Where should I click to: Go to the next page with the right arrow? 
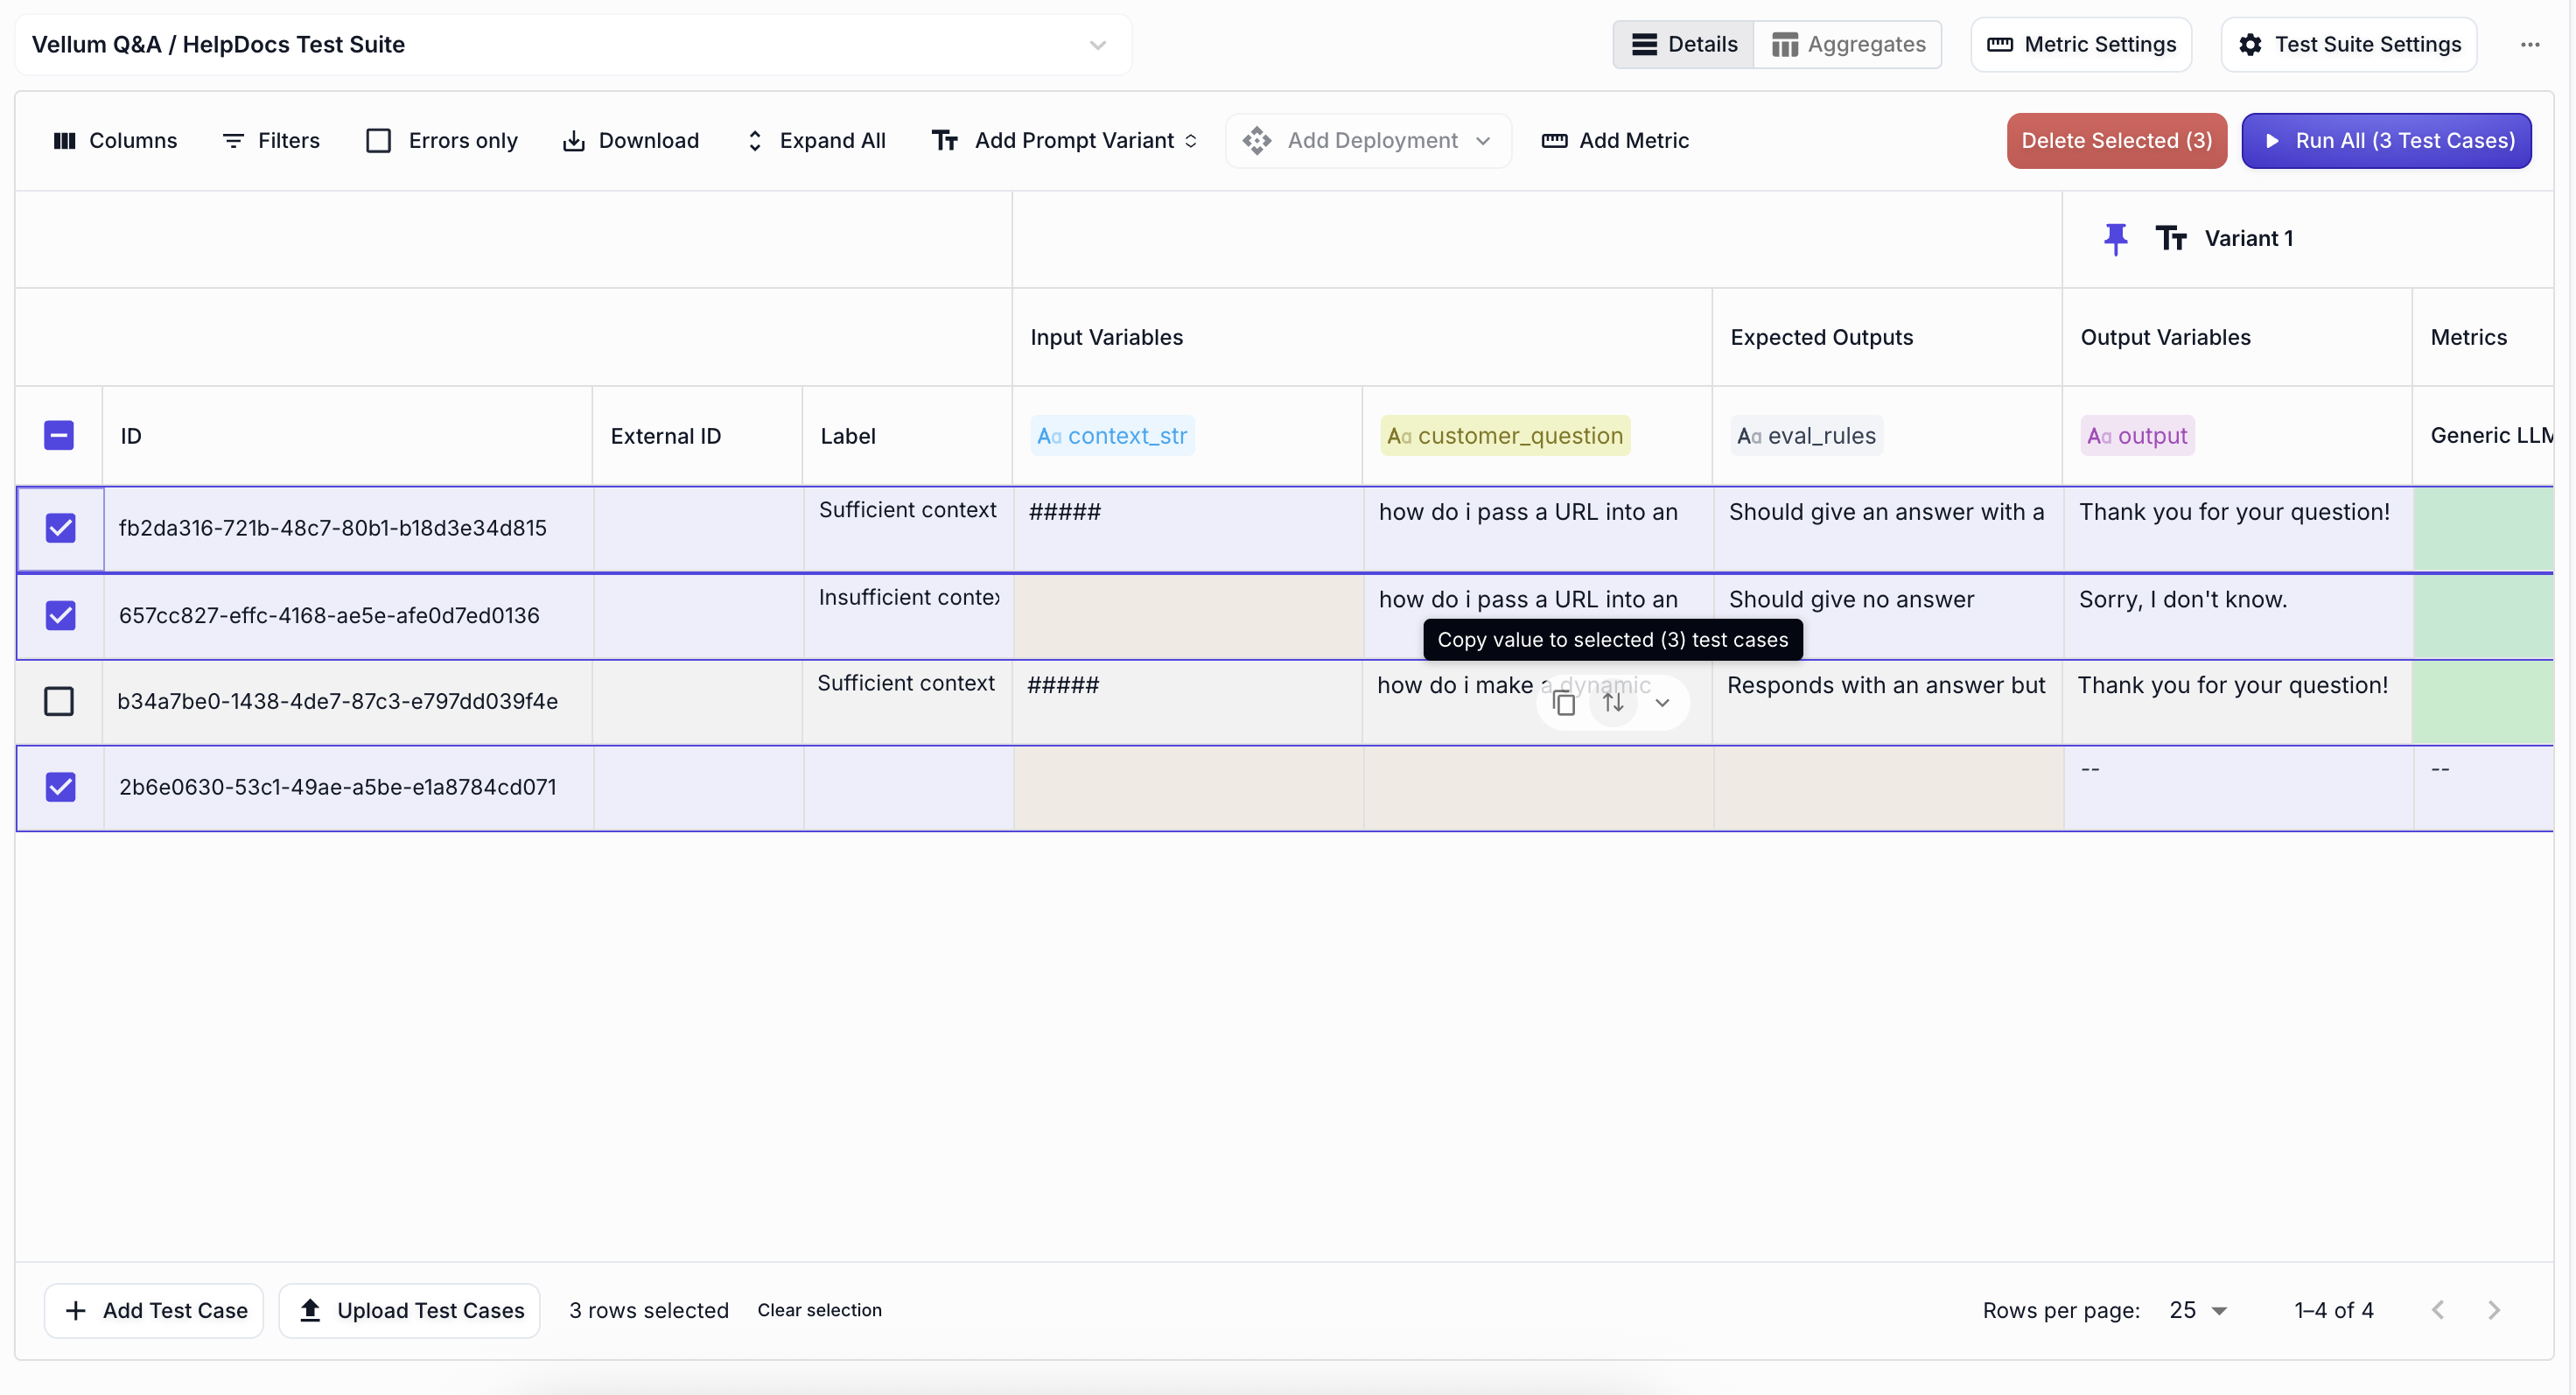pyautogui.click(x=2494, y=1310)
